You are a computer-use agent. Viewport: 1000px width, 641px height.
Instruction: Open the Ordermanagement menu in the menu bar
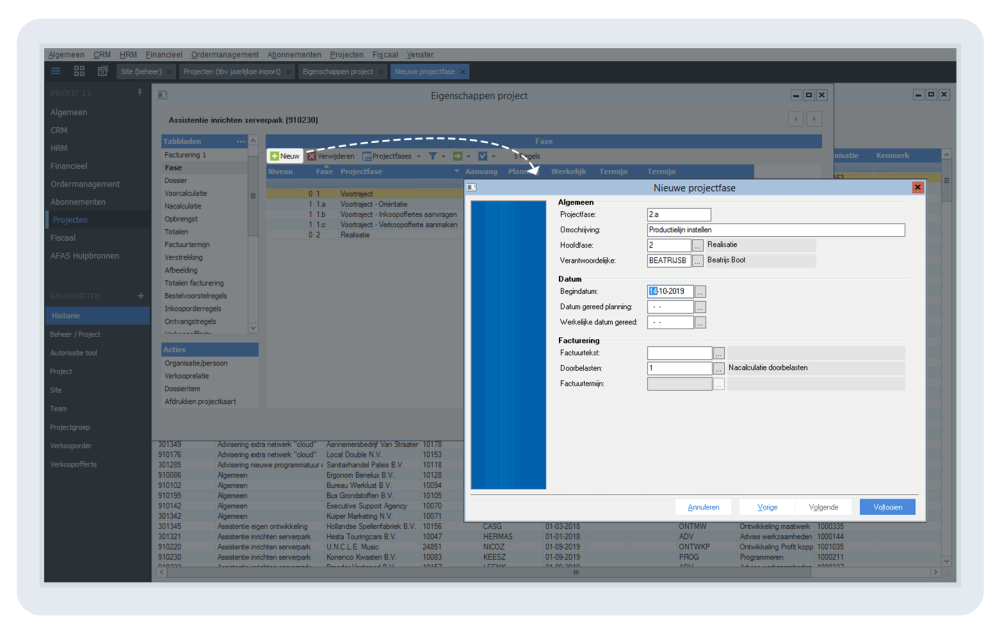click(224, 55)
